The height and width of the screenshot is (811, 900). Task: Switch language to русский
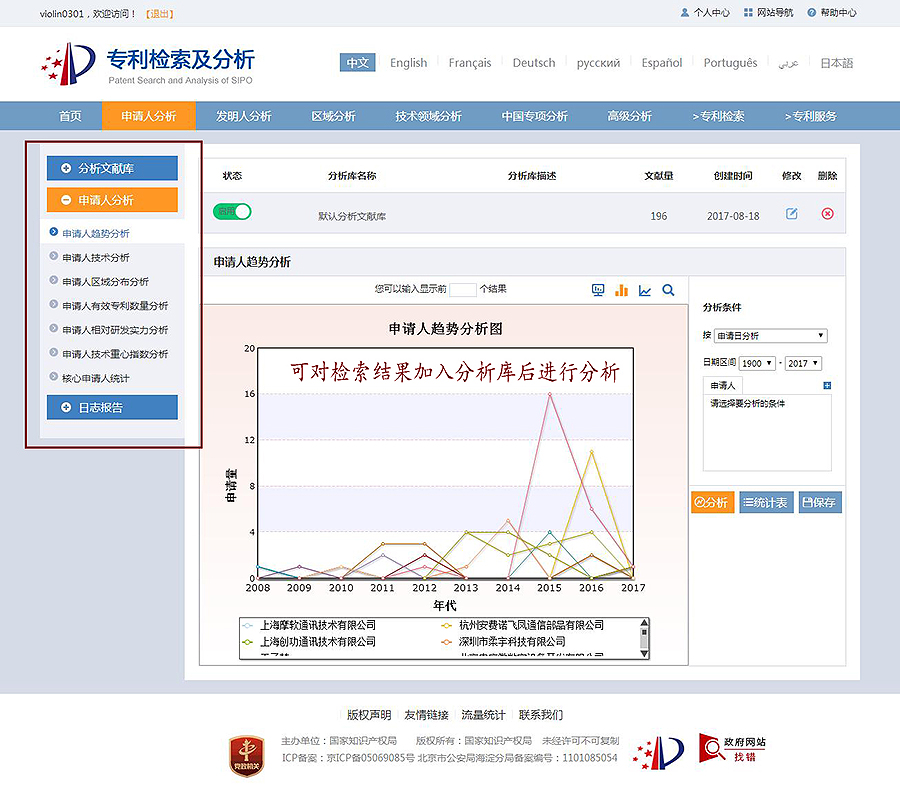point(598,63)
